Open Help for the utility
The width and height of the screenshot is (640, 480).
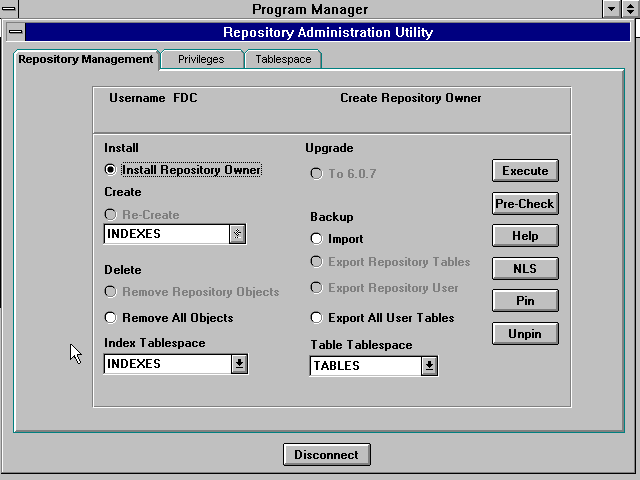pyautogui.click(x=525, y=236)
